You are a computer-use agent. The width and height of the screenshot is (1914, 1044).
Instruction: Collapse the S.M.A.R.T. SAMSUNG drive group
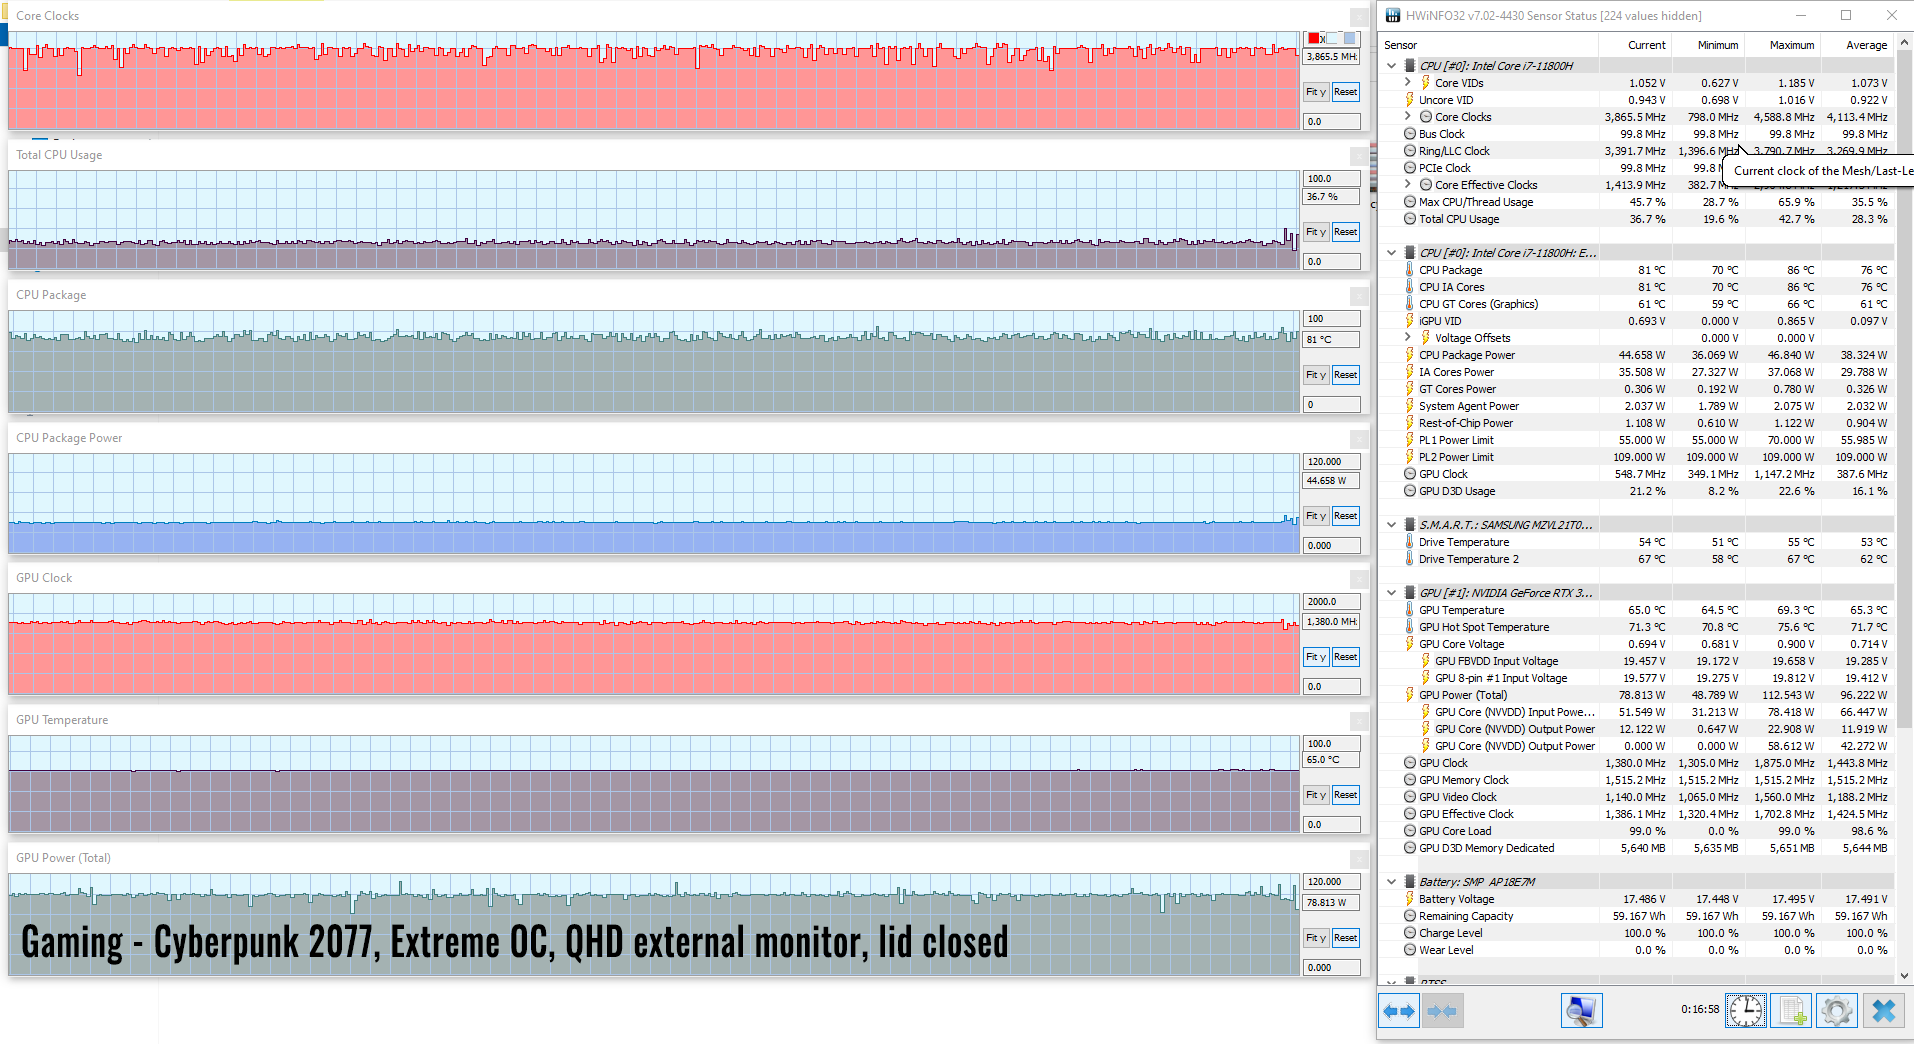1391,525
